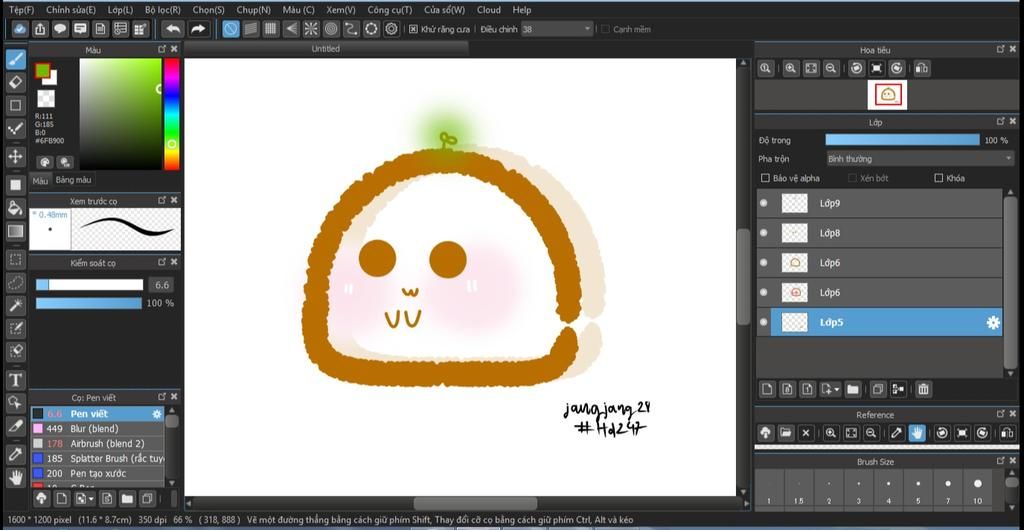Select the Bucket fill tool
This screenshot has height=530, width=1024.
(x=16, y=208)
